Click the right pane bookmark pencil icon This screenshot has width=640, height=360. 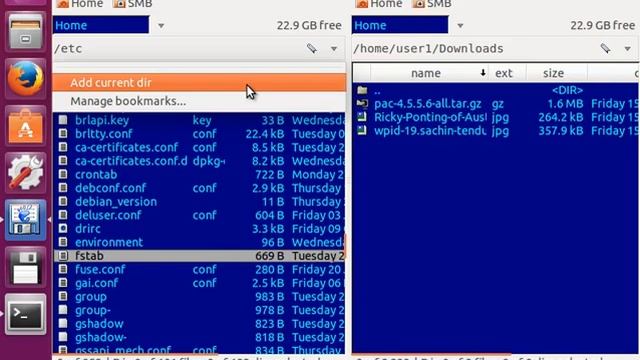pos(606,49)
